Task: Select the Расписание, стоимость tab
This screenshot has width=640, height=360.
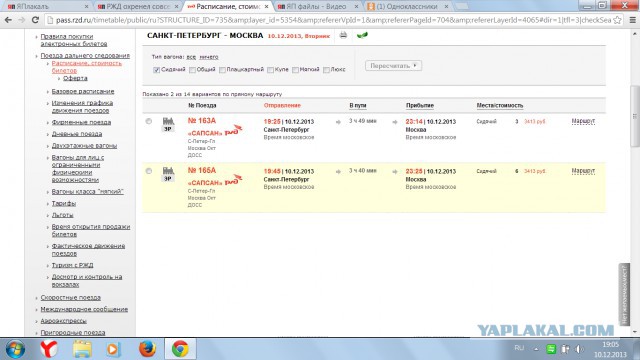Action: (x=227, y=7)
